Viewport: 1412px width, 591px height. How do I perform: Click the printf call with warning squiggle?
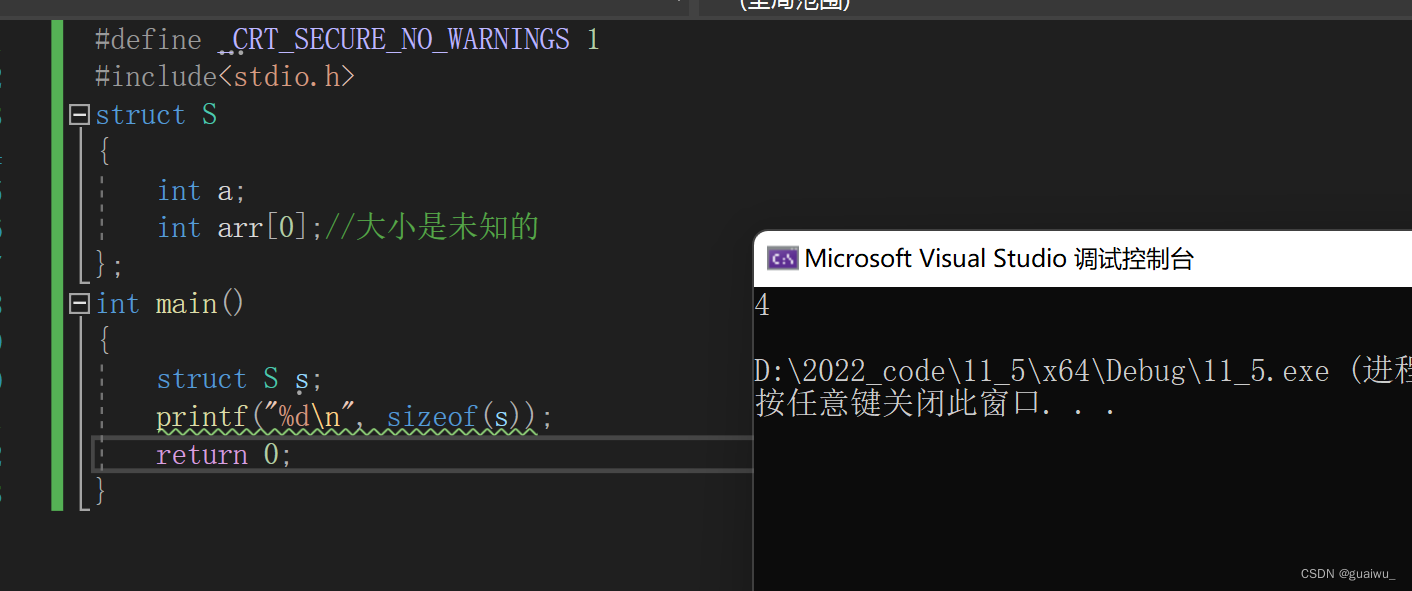pyautogui.click(x=354, y=417)
